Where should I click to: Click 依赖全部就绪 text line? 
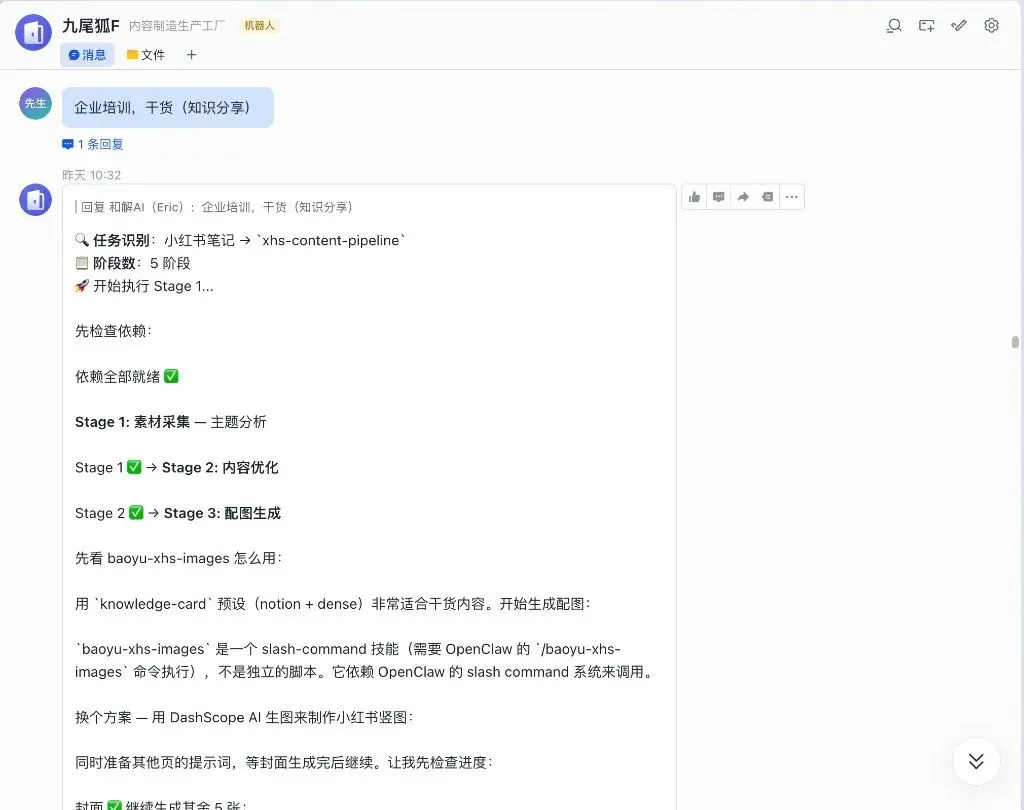(x=127, y=377)
